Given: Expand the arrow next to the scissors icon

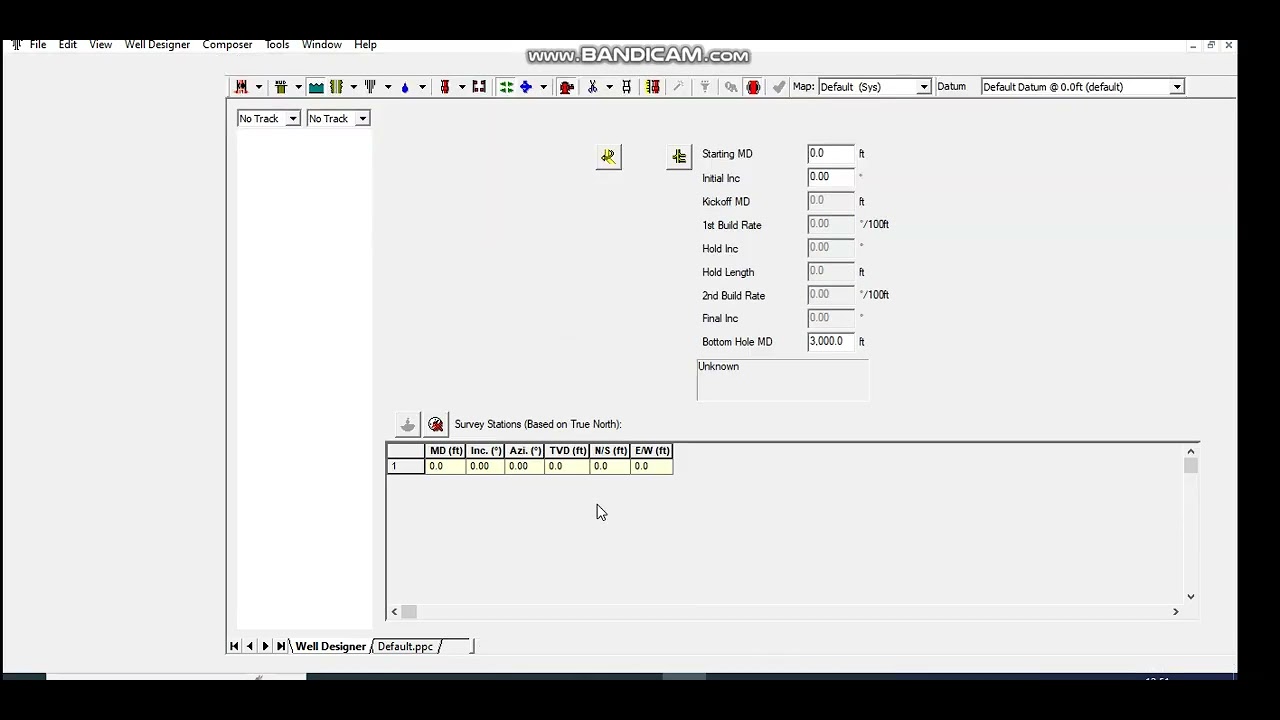Looking at the screenshot, I should 609,87.
